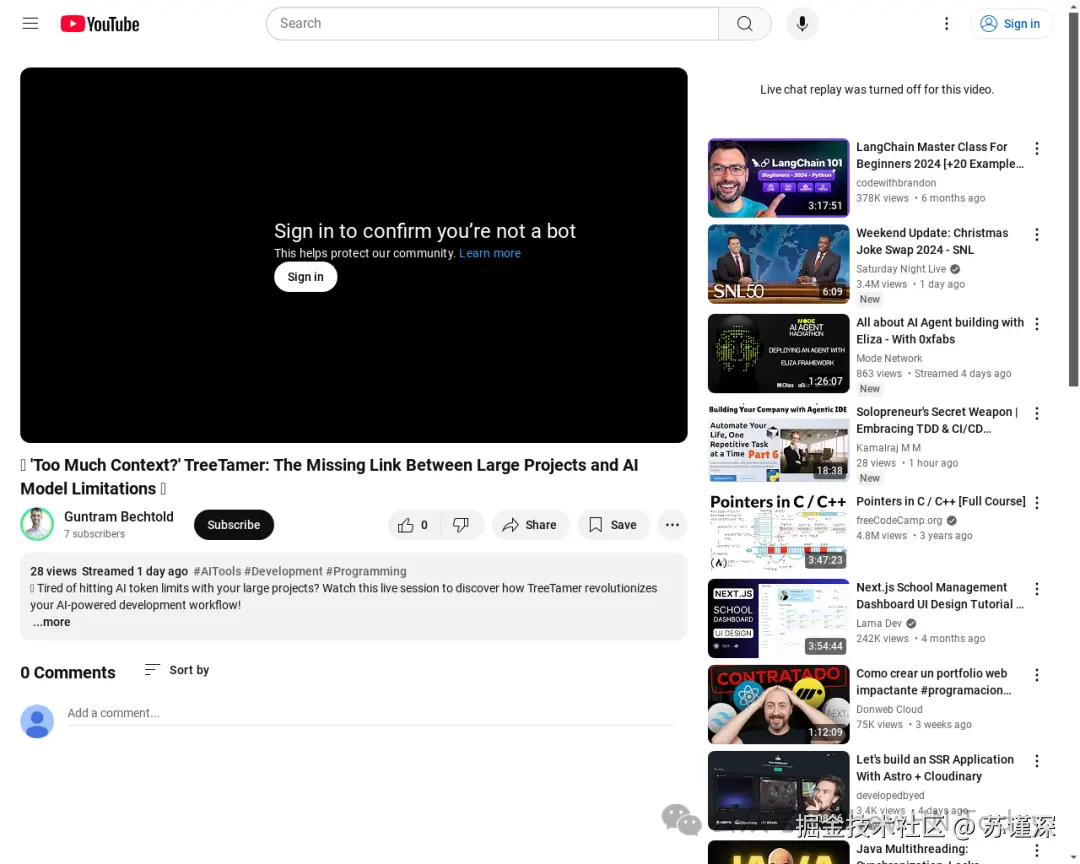The image size is (1080, 864).
Task: Open menu for Java Multithreading video
Action: coord(1036,851)
